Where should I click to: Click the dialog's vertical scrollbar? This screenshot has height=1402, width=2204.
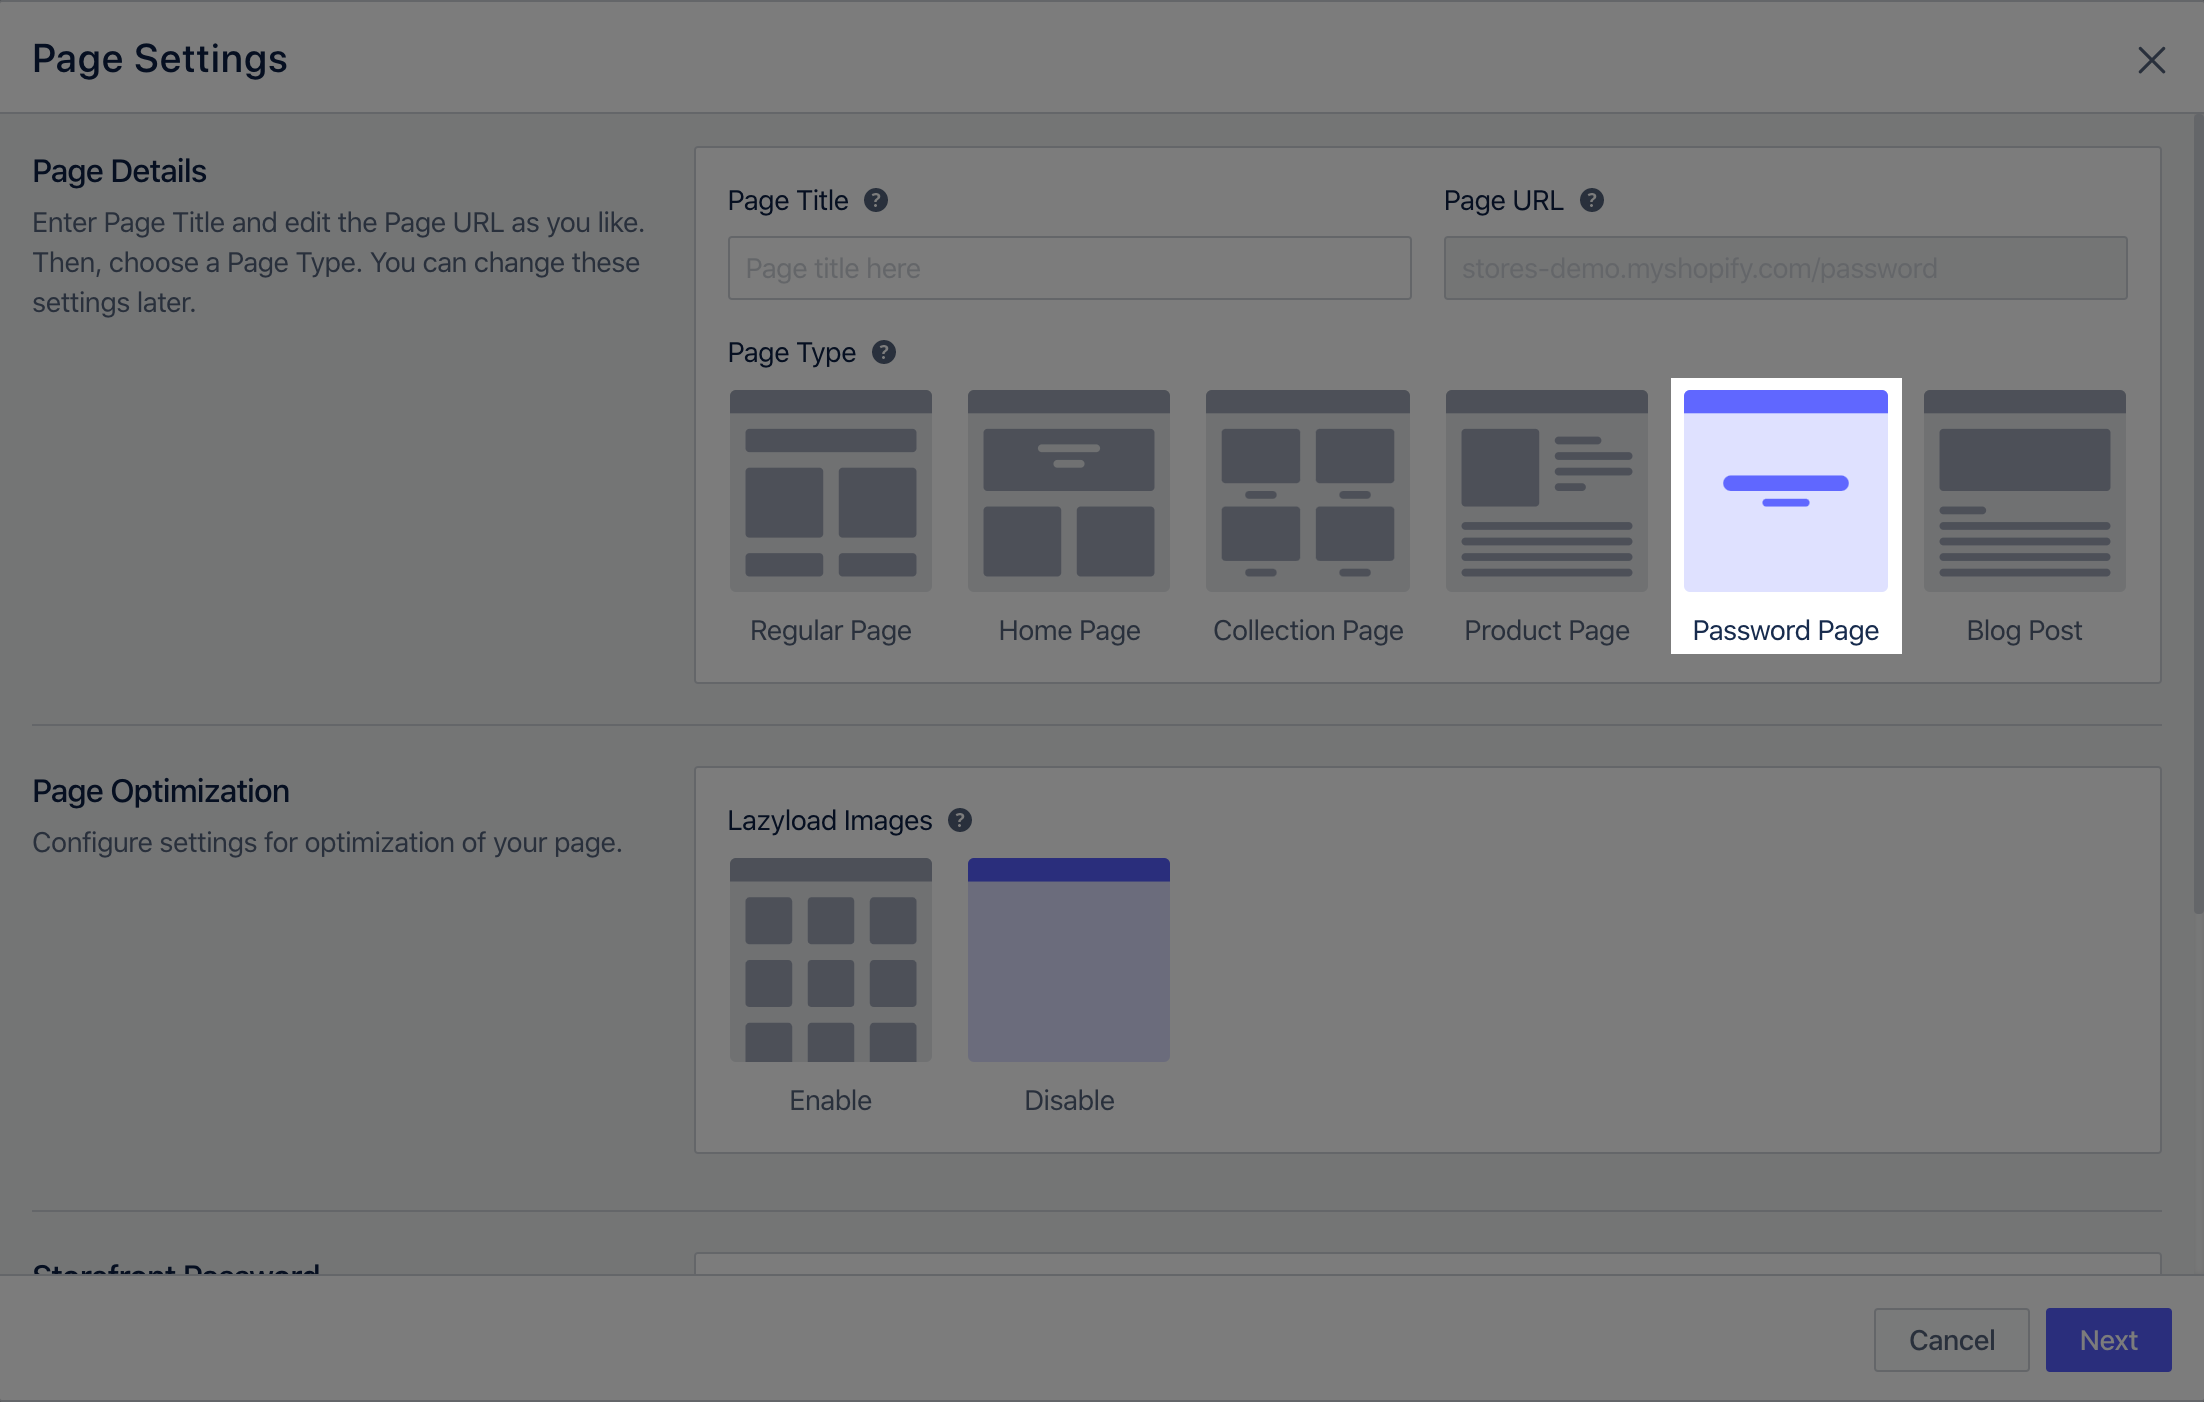pos(2197,514)
